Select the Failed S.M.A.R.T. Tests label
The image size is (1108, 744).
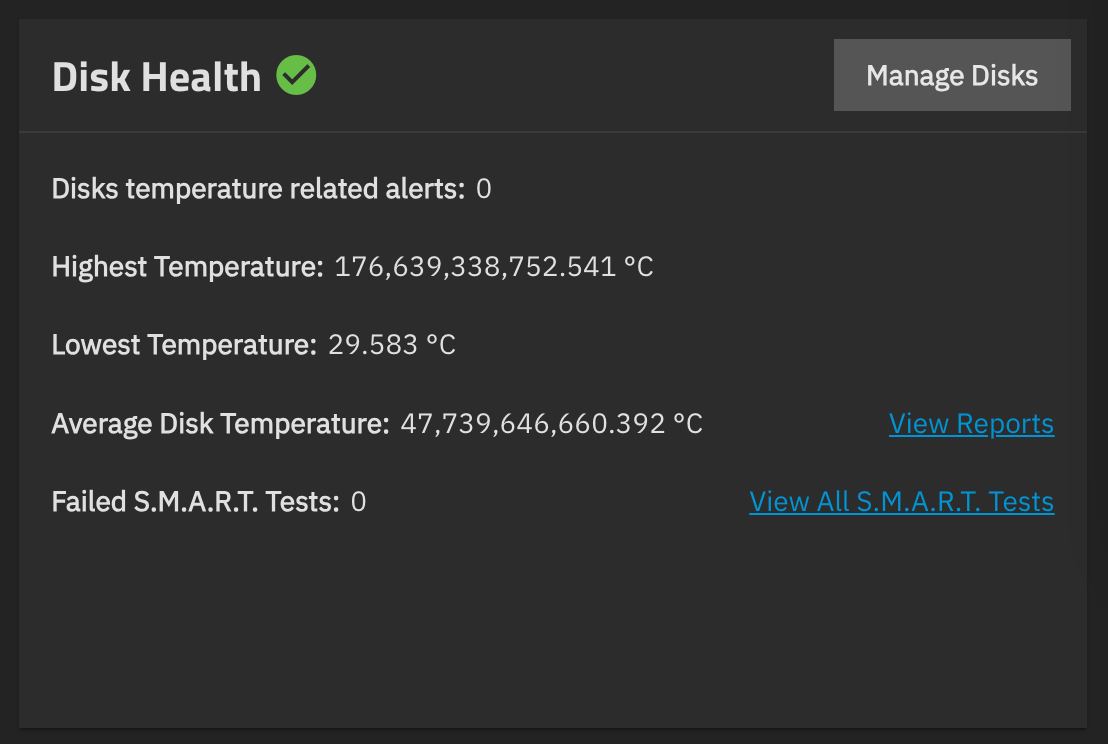(196, 502)
